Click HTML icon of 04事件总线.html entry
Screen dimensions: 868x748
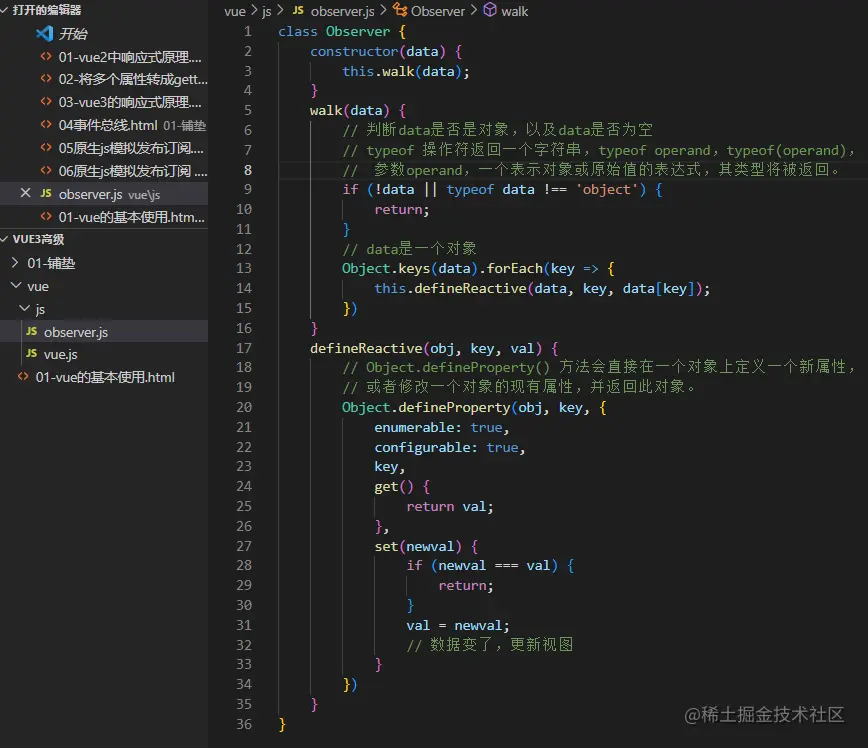[46, 125]
